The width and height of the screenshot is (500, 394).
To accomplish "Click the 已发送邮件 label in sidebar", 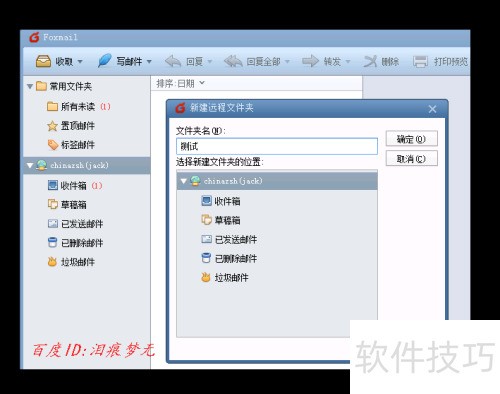I will click(x=82, y=224).
